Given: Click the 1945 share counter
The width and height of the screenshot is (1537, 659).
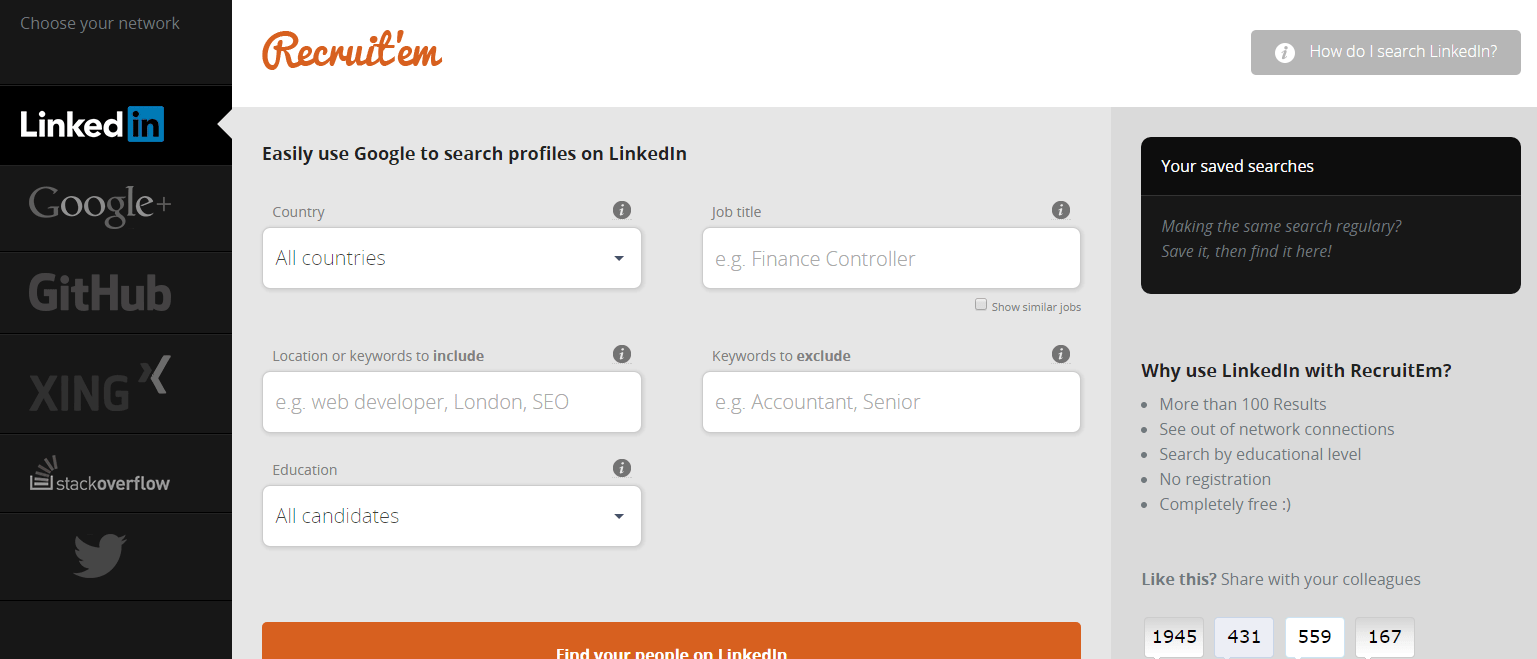Looking at the screenshot, I should [x=1173, y=636].
